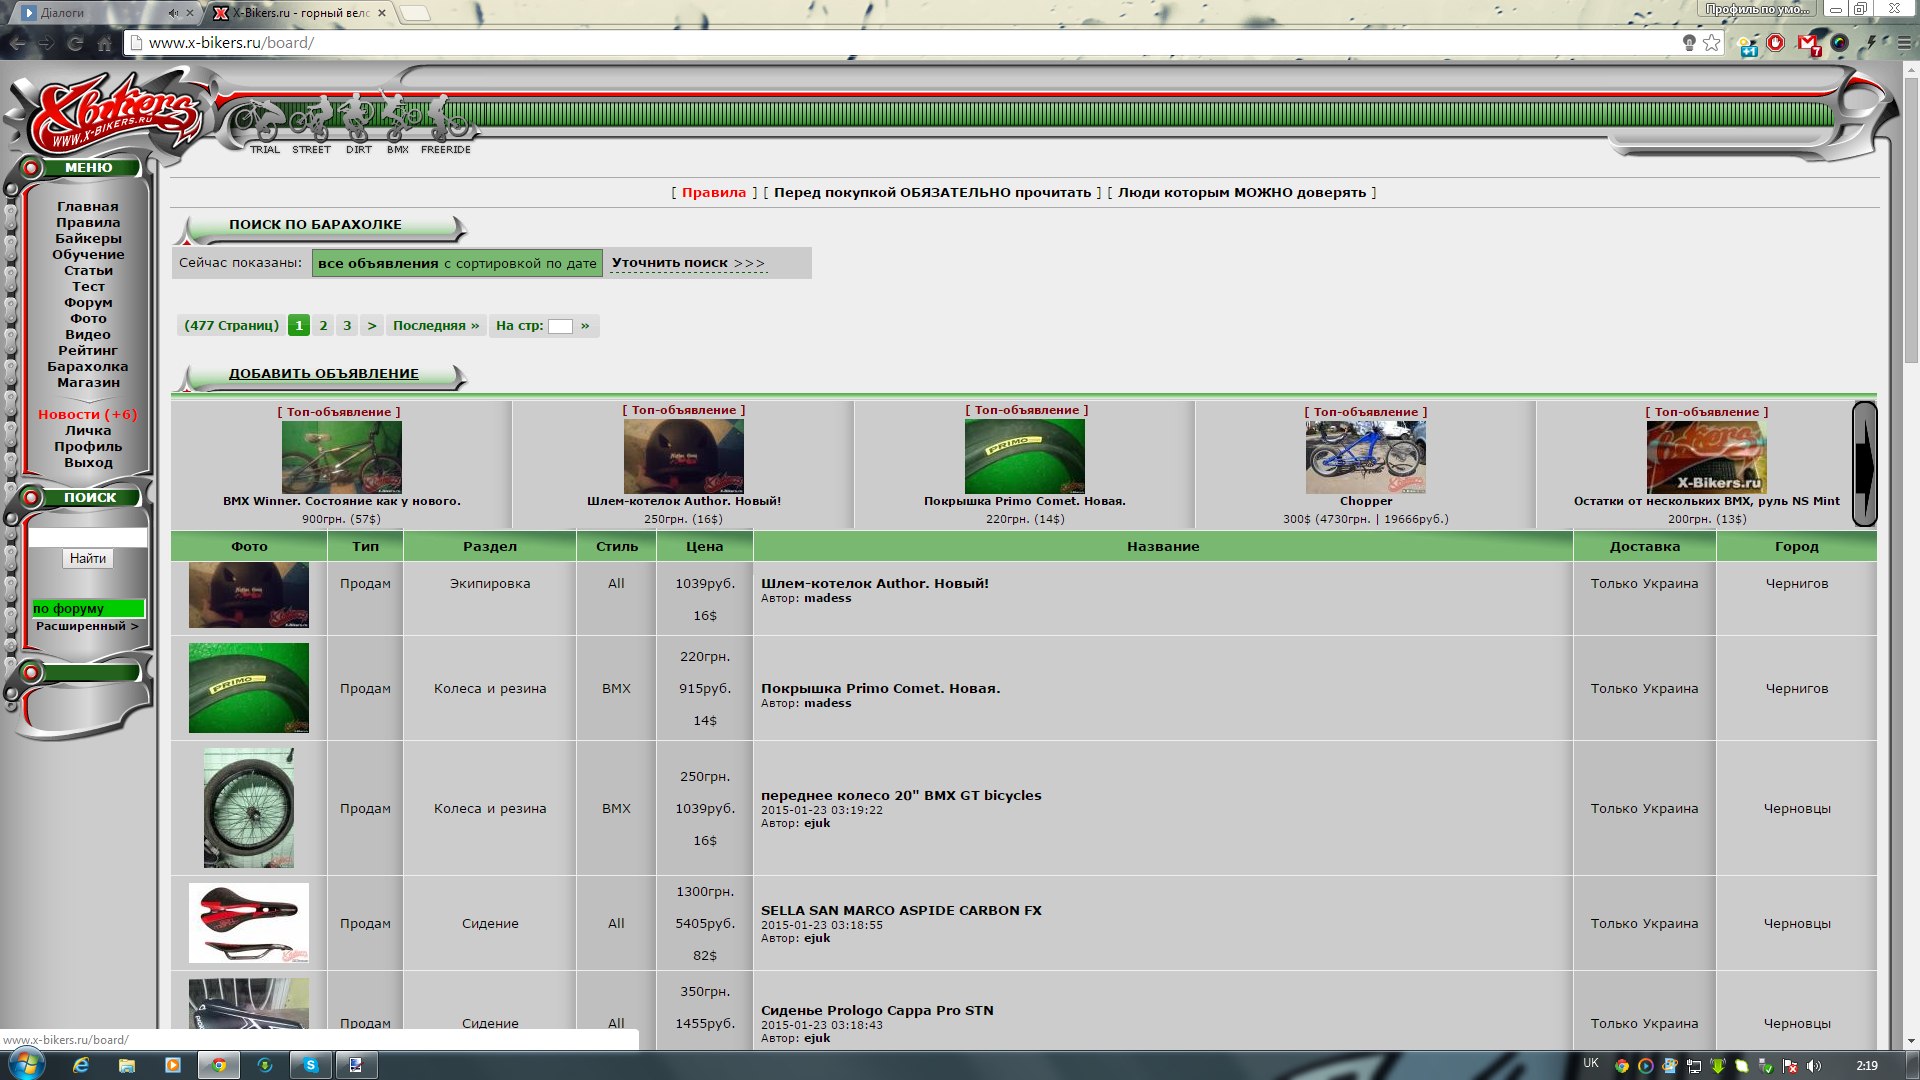Click the browser back arrow
Viewport: 1920px width, 1080px height.
(17, 43)
